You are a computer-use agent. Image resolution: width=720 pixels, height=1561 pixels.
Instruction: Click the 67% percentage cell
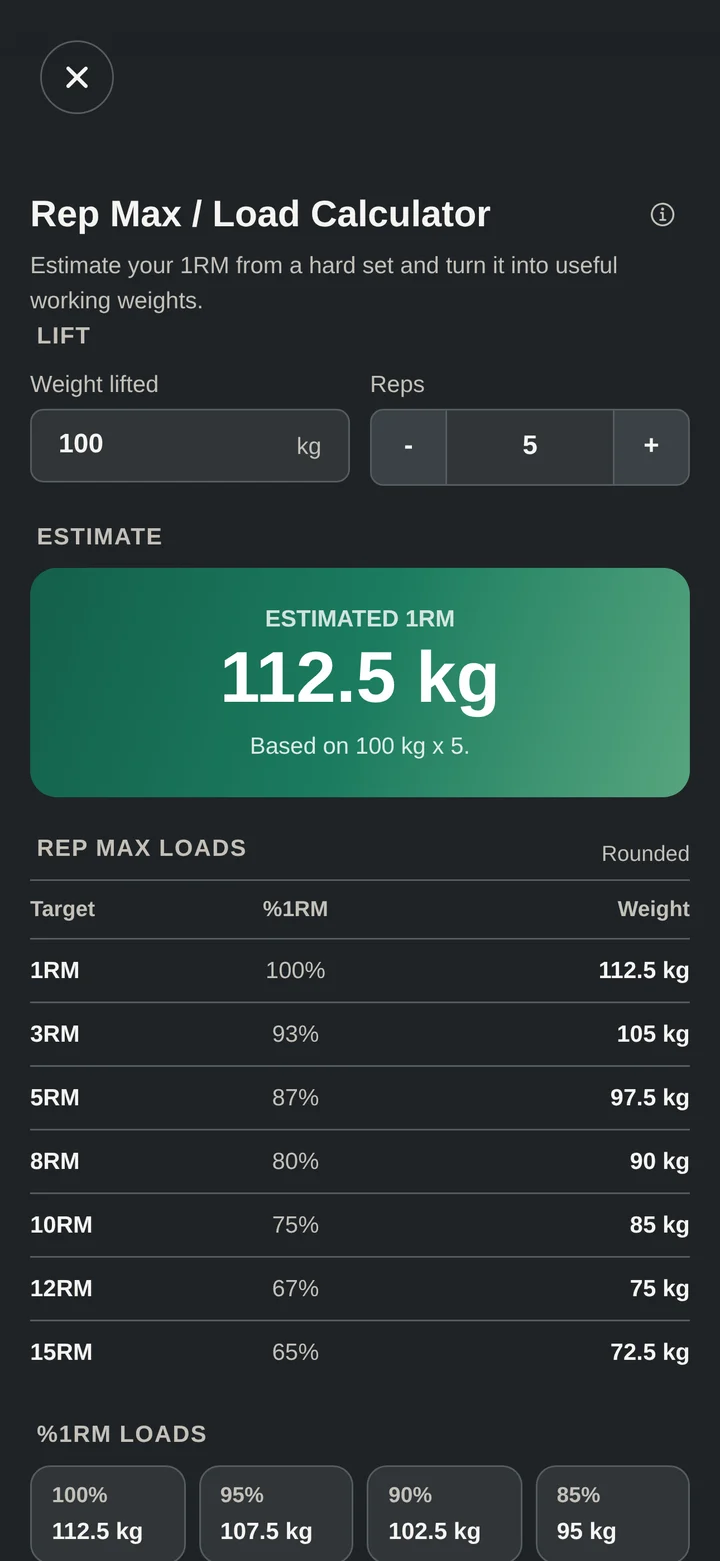coord(295,1289)
